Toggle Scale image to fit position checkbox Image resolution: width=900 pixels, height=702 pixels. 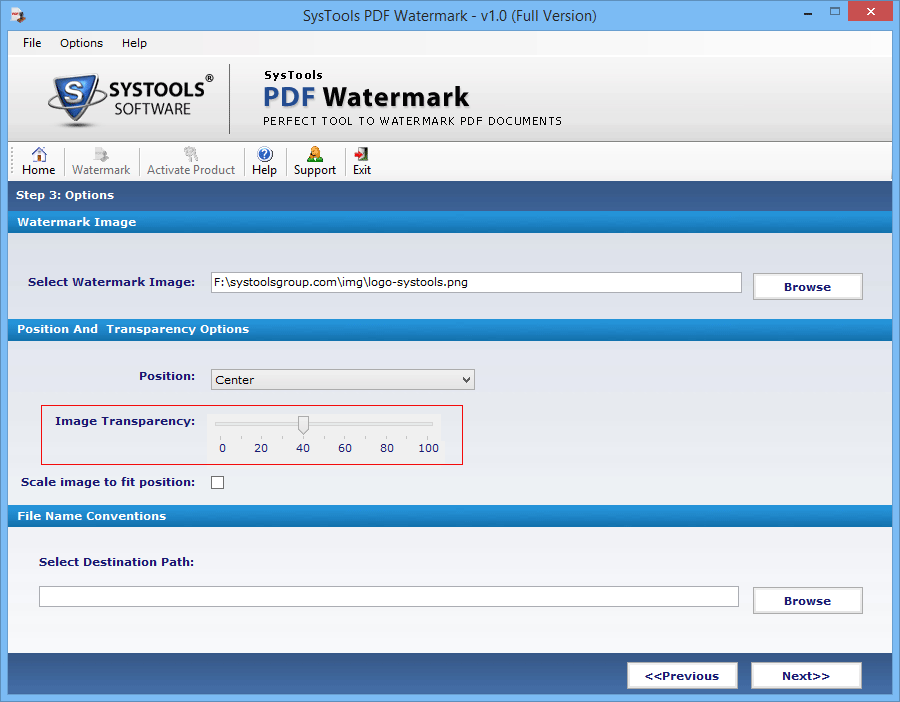(x=218, y=482)
